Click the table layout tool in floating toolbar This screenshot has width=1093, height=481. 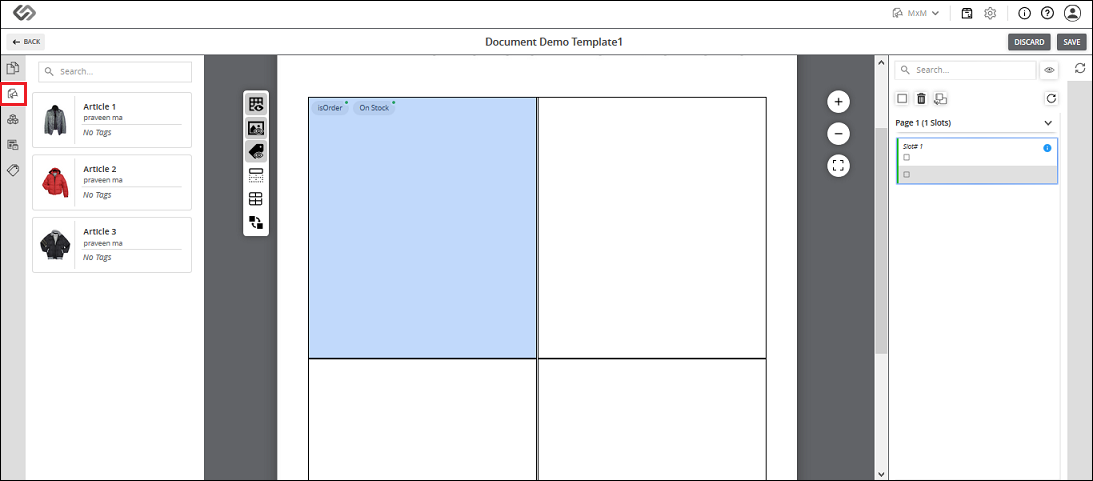point(256,199)
